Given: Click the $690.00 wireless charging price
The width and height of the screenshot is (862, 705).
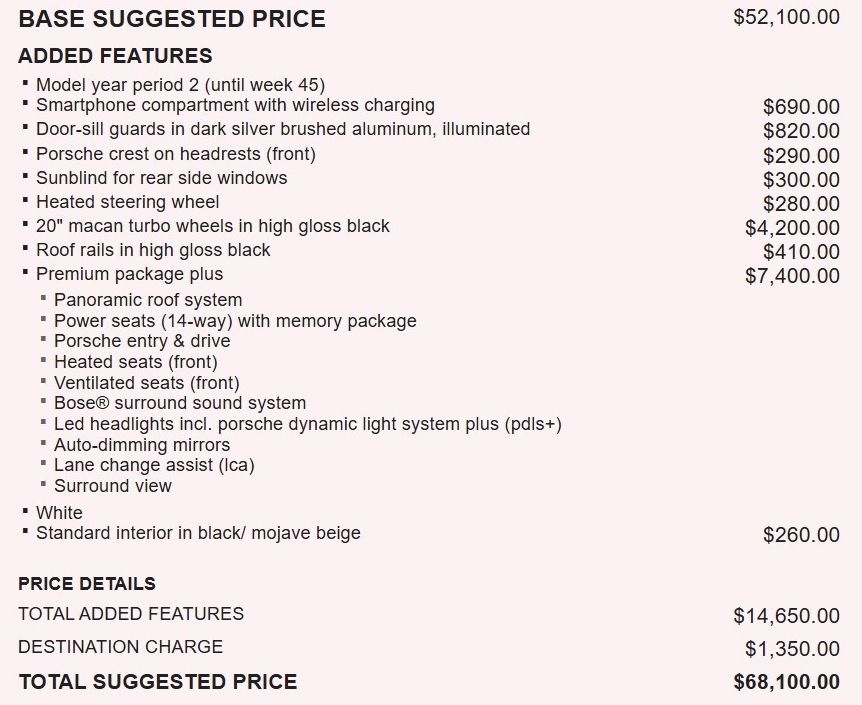Looking at the screenshot, I should (801, 107).
